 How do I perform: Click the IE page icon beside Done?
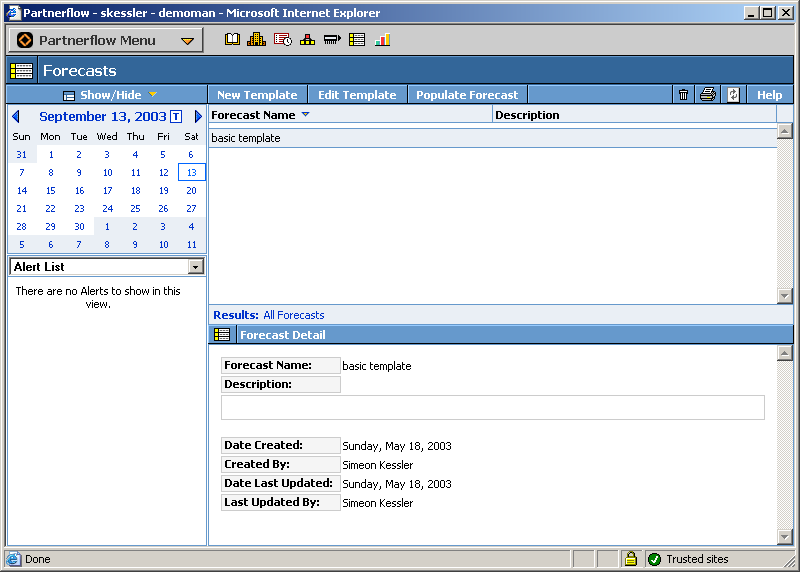[x=13, y=559]
